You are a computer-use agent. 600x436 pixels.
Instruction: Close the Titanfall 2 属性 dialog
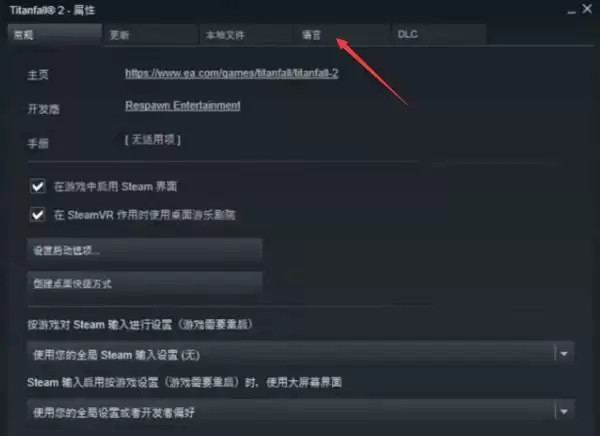[x=587, y=9]
